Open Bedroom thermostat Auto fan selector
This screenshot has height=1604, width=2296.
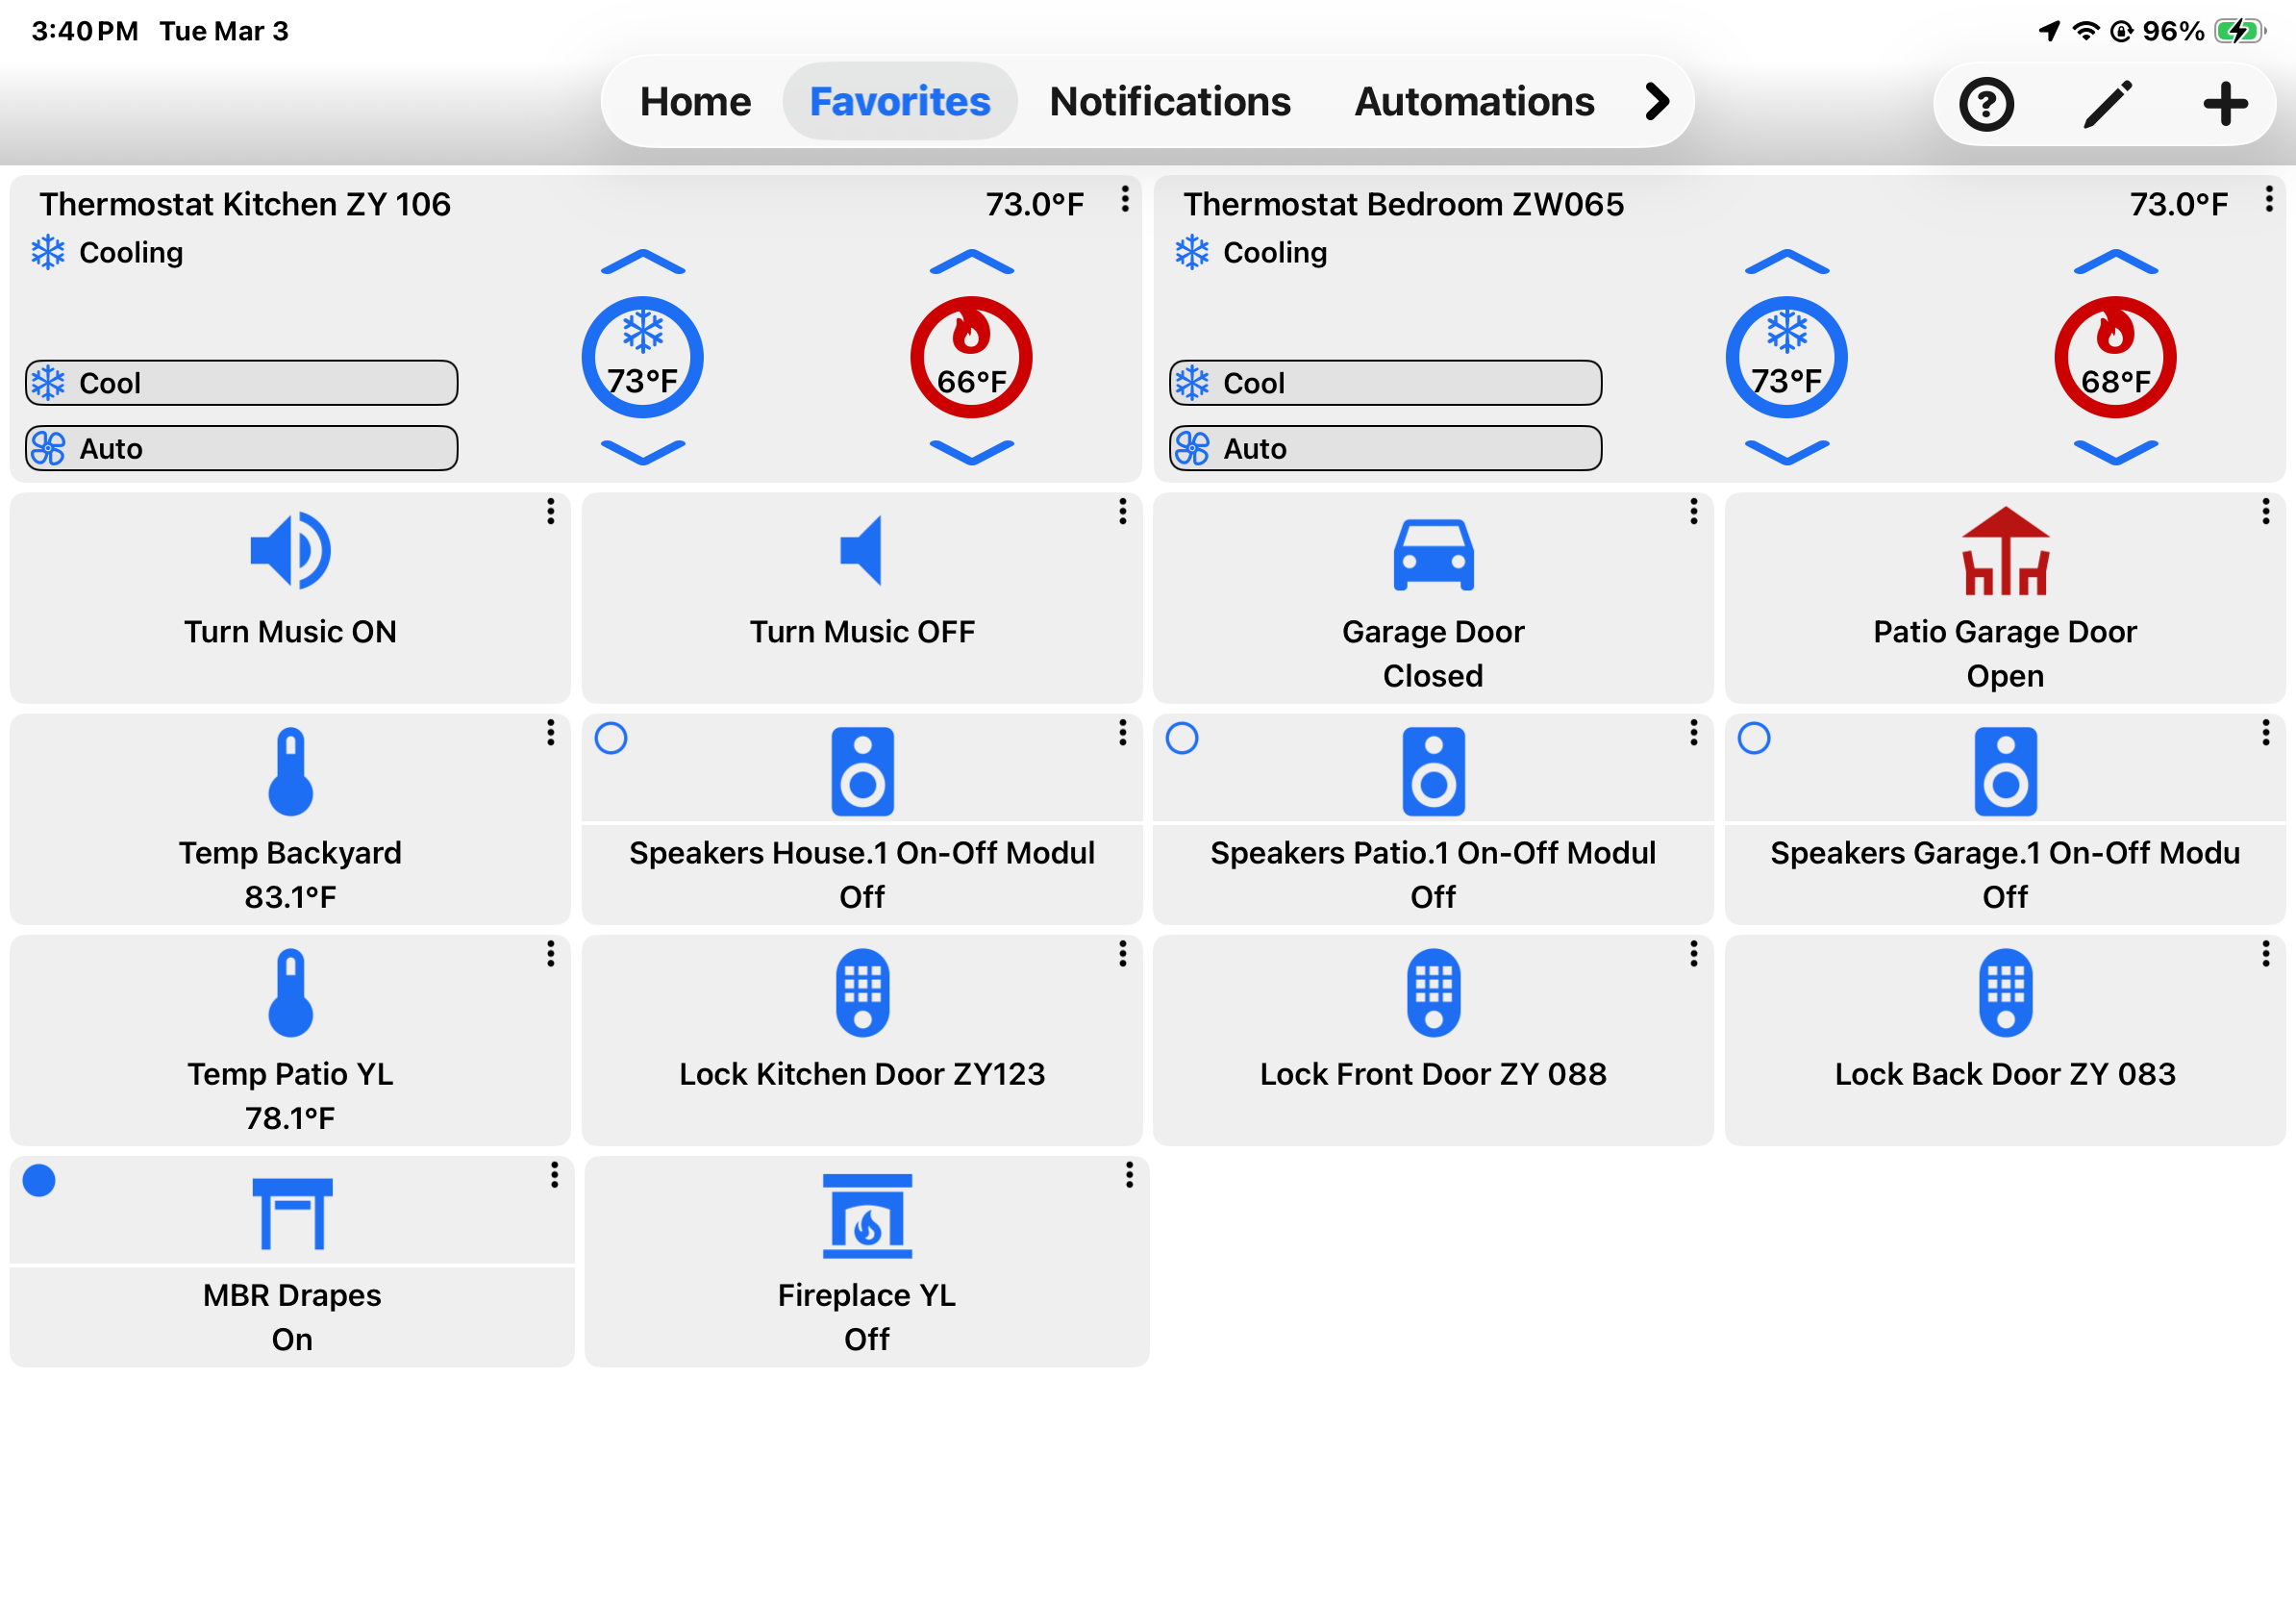(x=1385, y=448)
